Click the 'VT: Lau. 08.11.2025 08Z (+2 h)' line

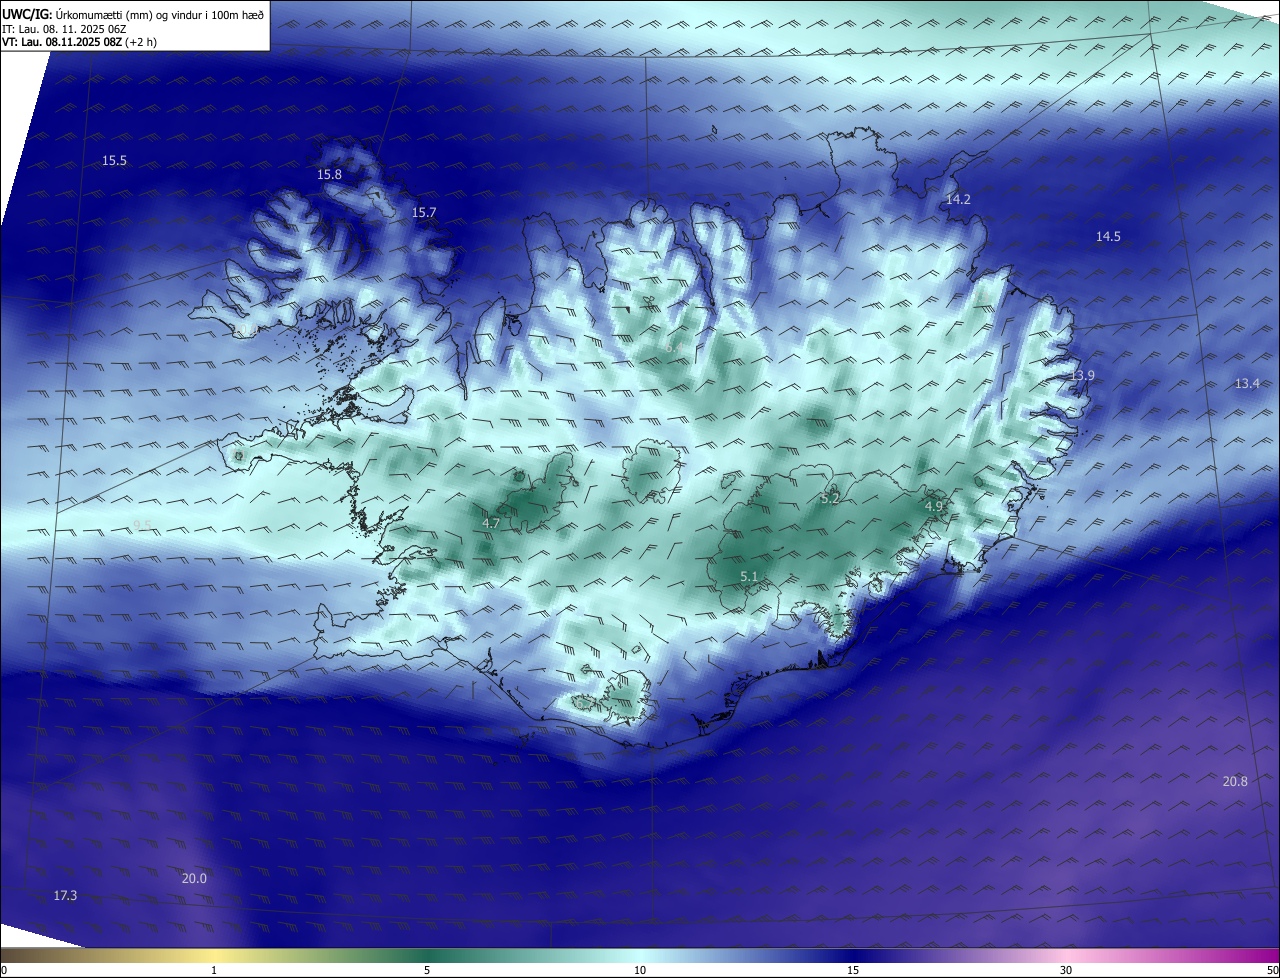(x=79, y=42)
